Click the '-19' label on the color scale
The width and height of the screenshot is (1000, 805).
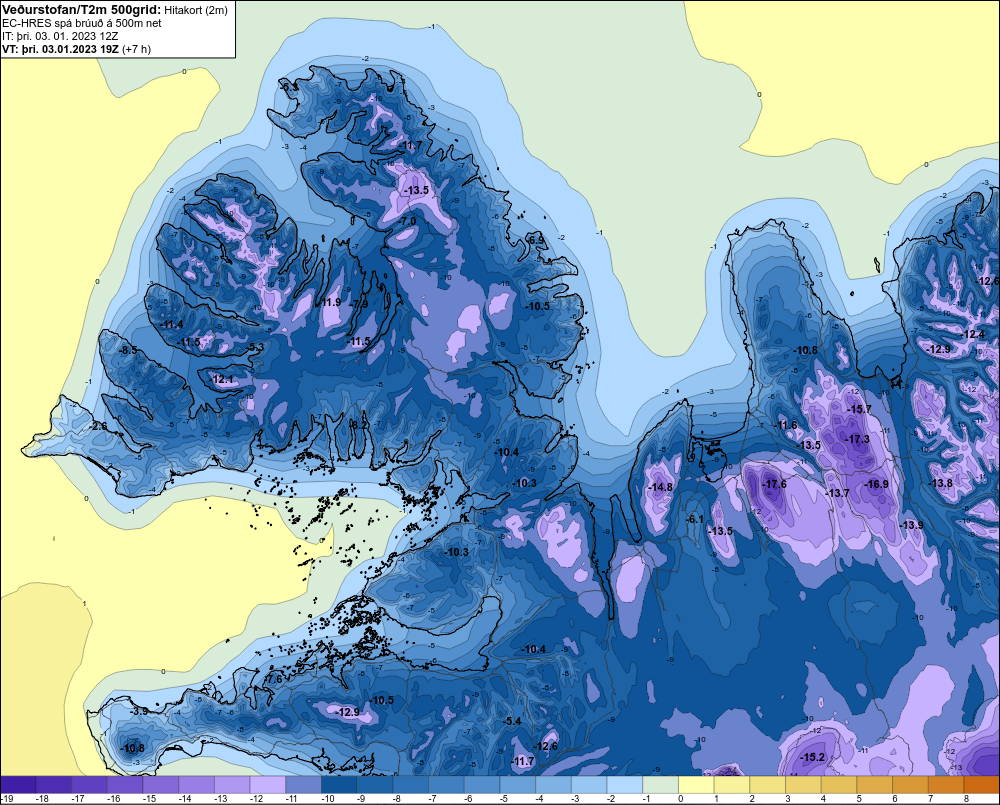(7, 799)
